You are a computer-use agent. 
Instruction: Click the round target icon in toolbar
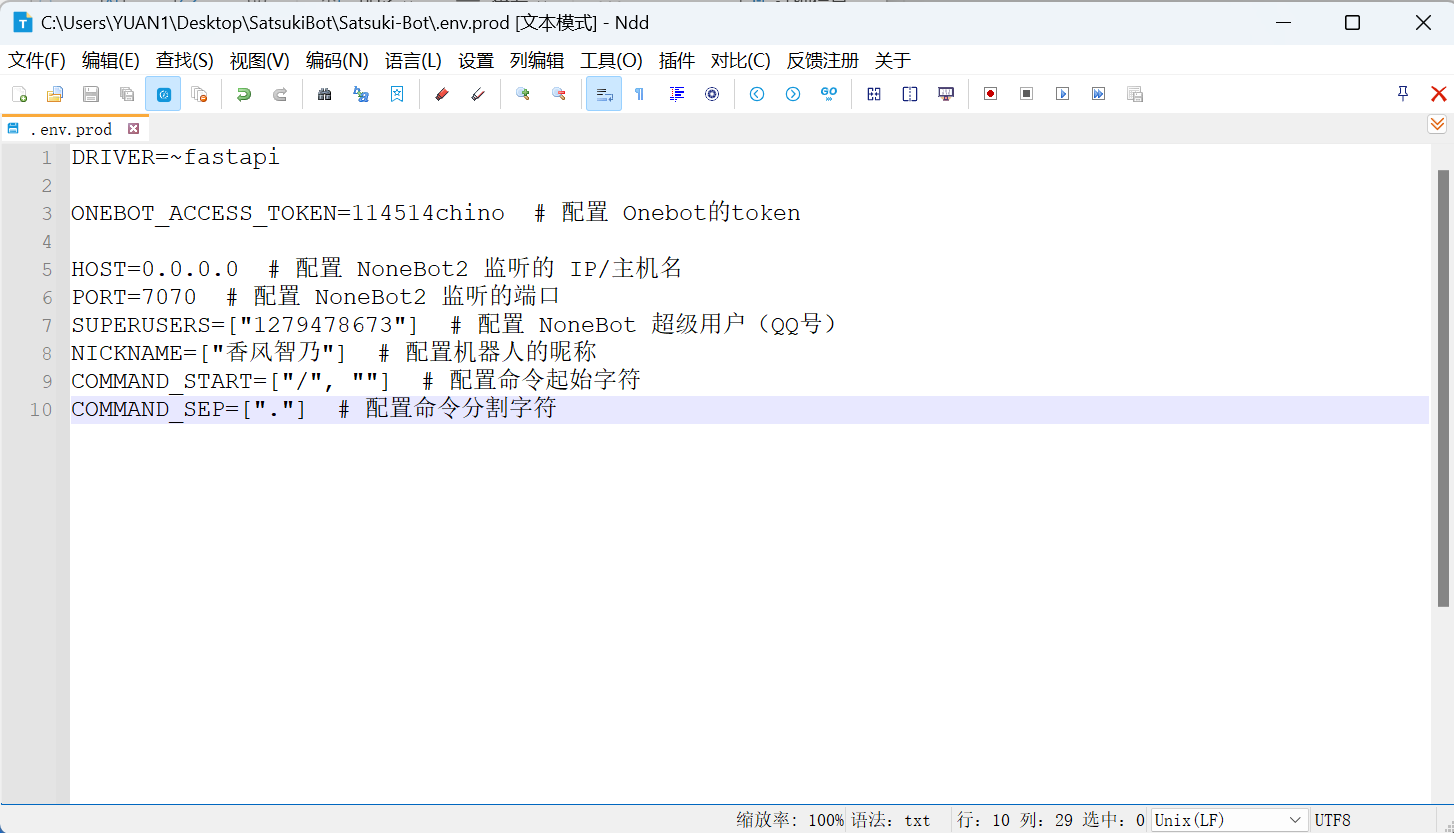coord(712,94)
